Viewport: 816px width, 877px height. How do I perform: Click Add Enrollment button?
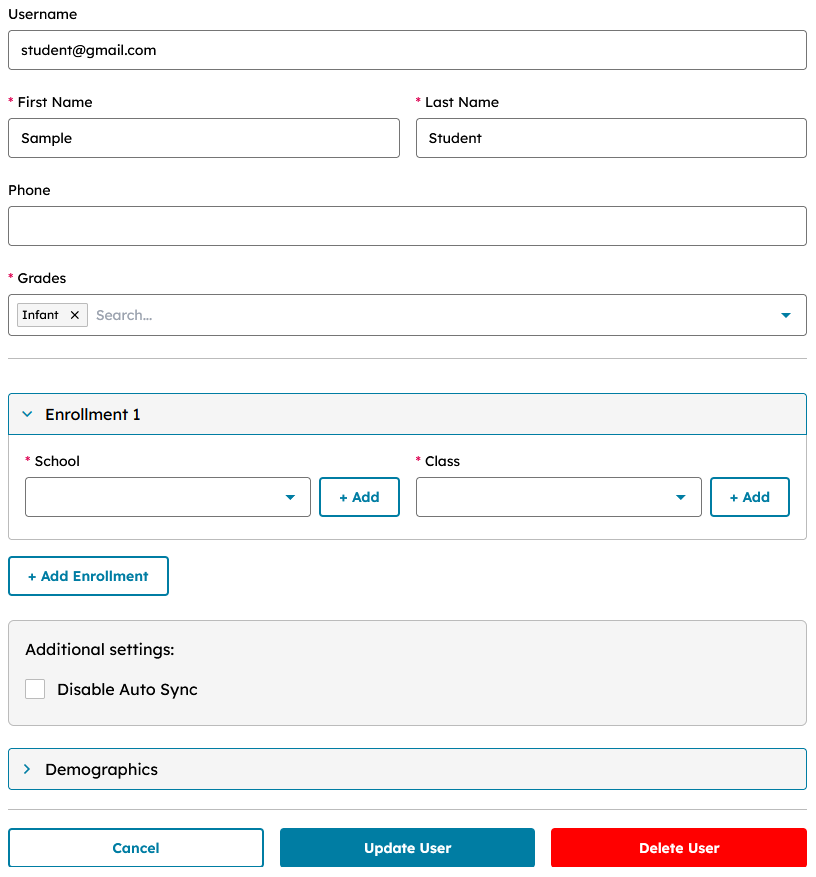tap(88, 576)
